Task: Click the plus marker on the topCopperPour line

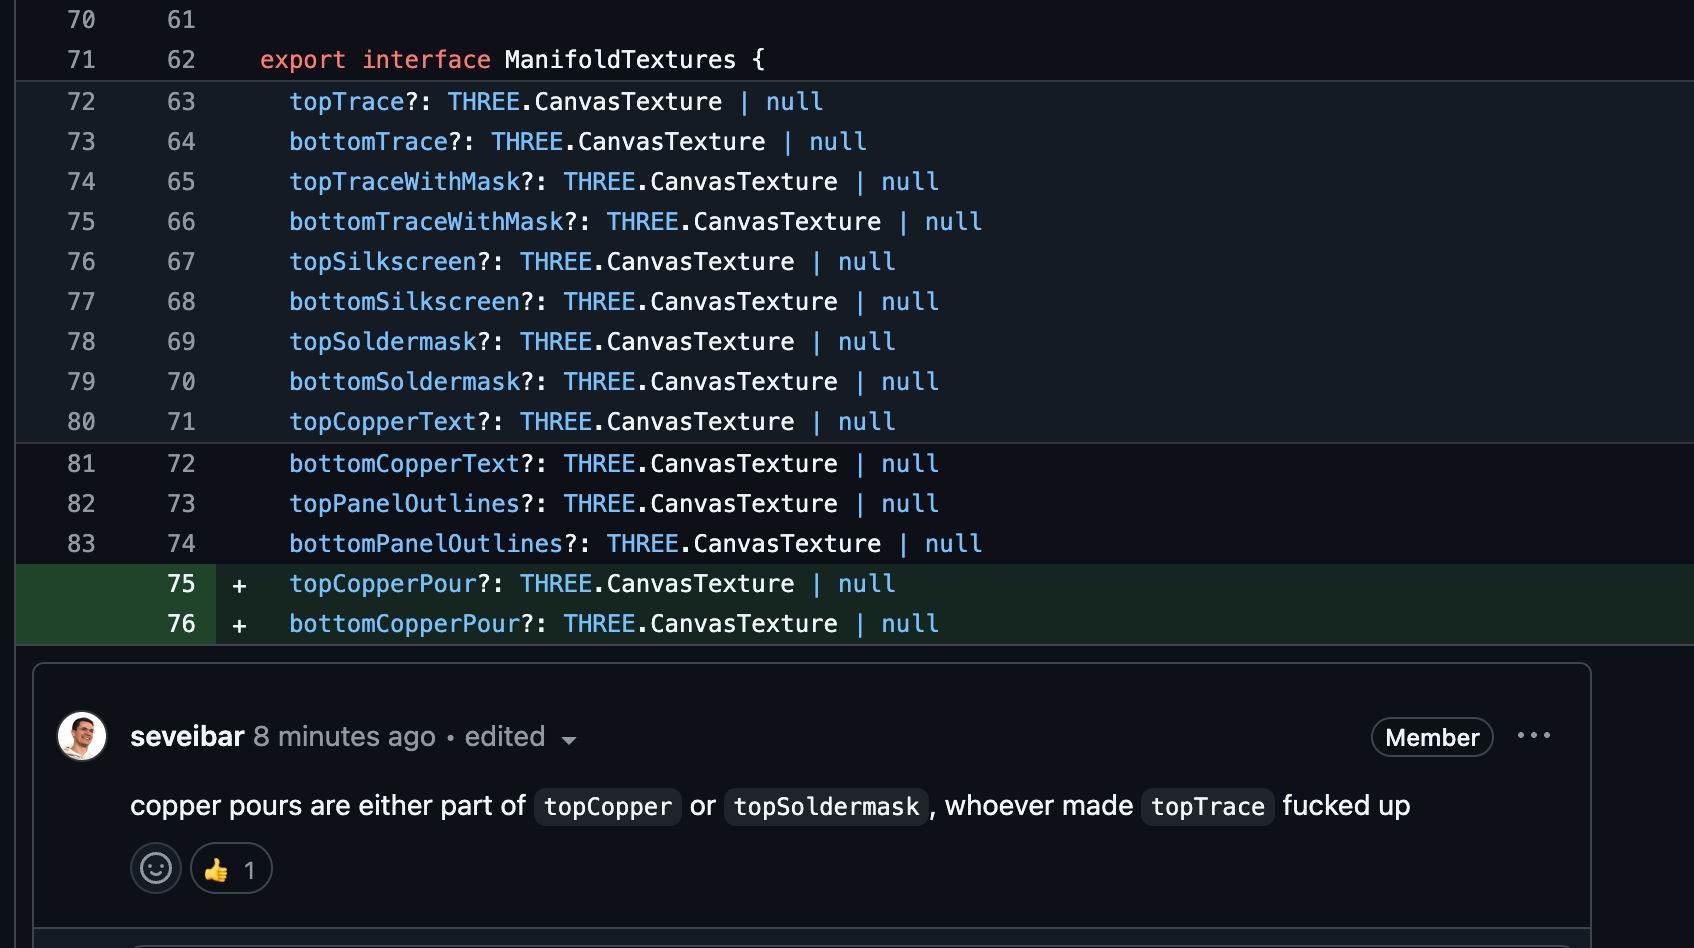Action: (x=239, y=585)
